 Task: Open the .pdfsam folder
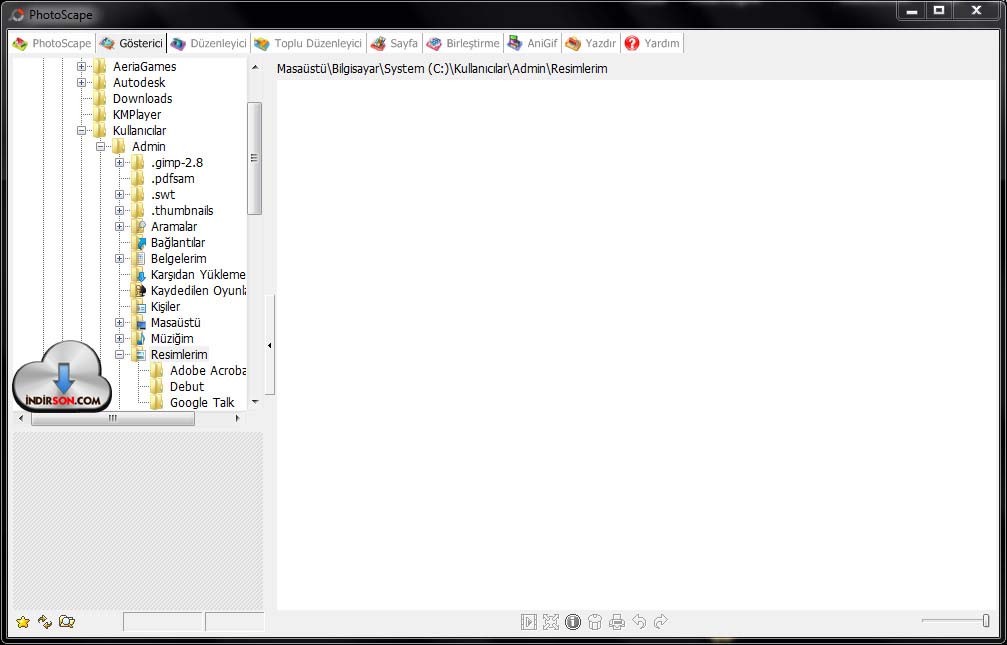pyautogui.click(x=173, y=179)
